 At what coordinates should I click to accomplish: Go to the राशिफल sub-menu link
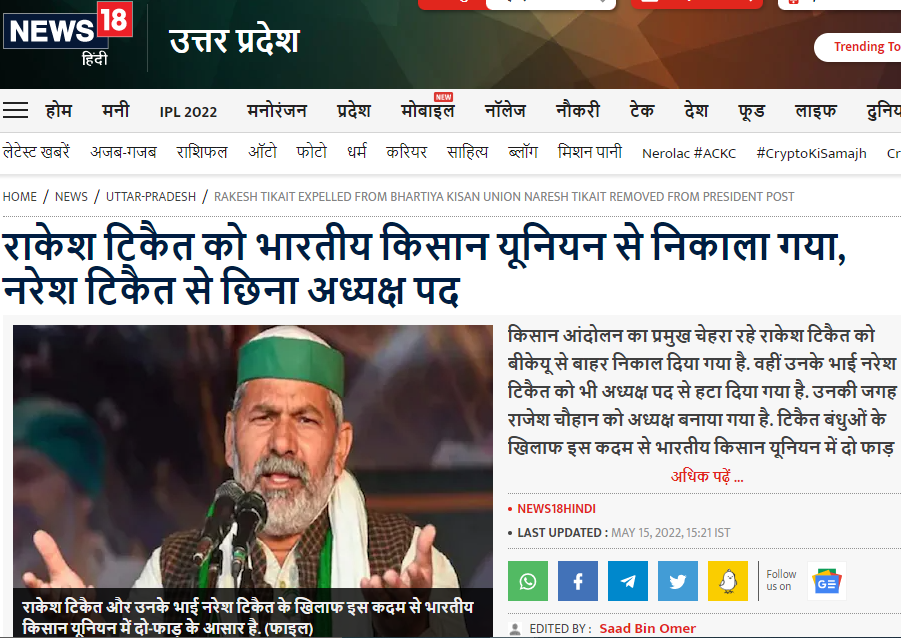pos(202,152)
